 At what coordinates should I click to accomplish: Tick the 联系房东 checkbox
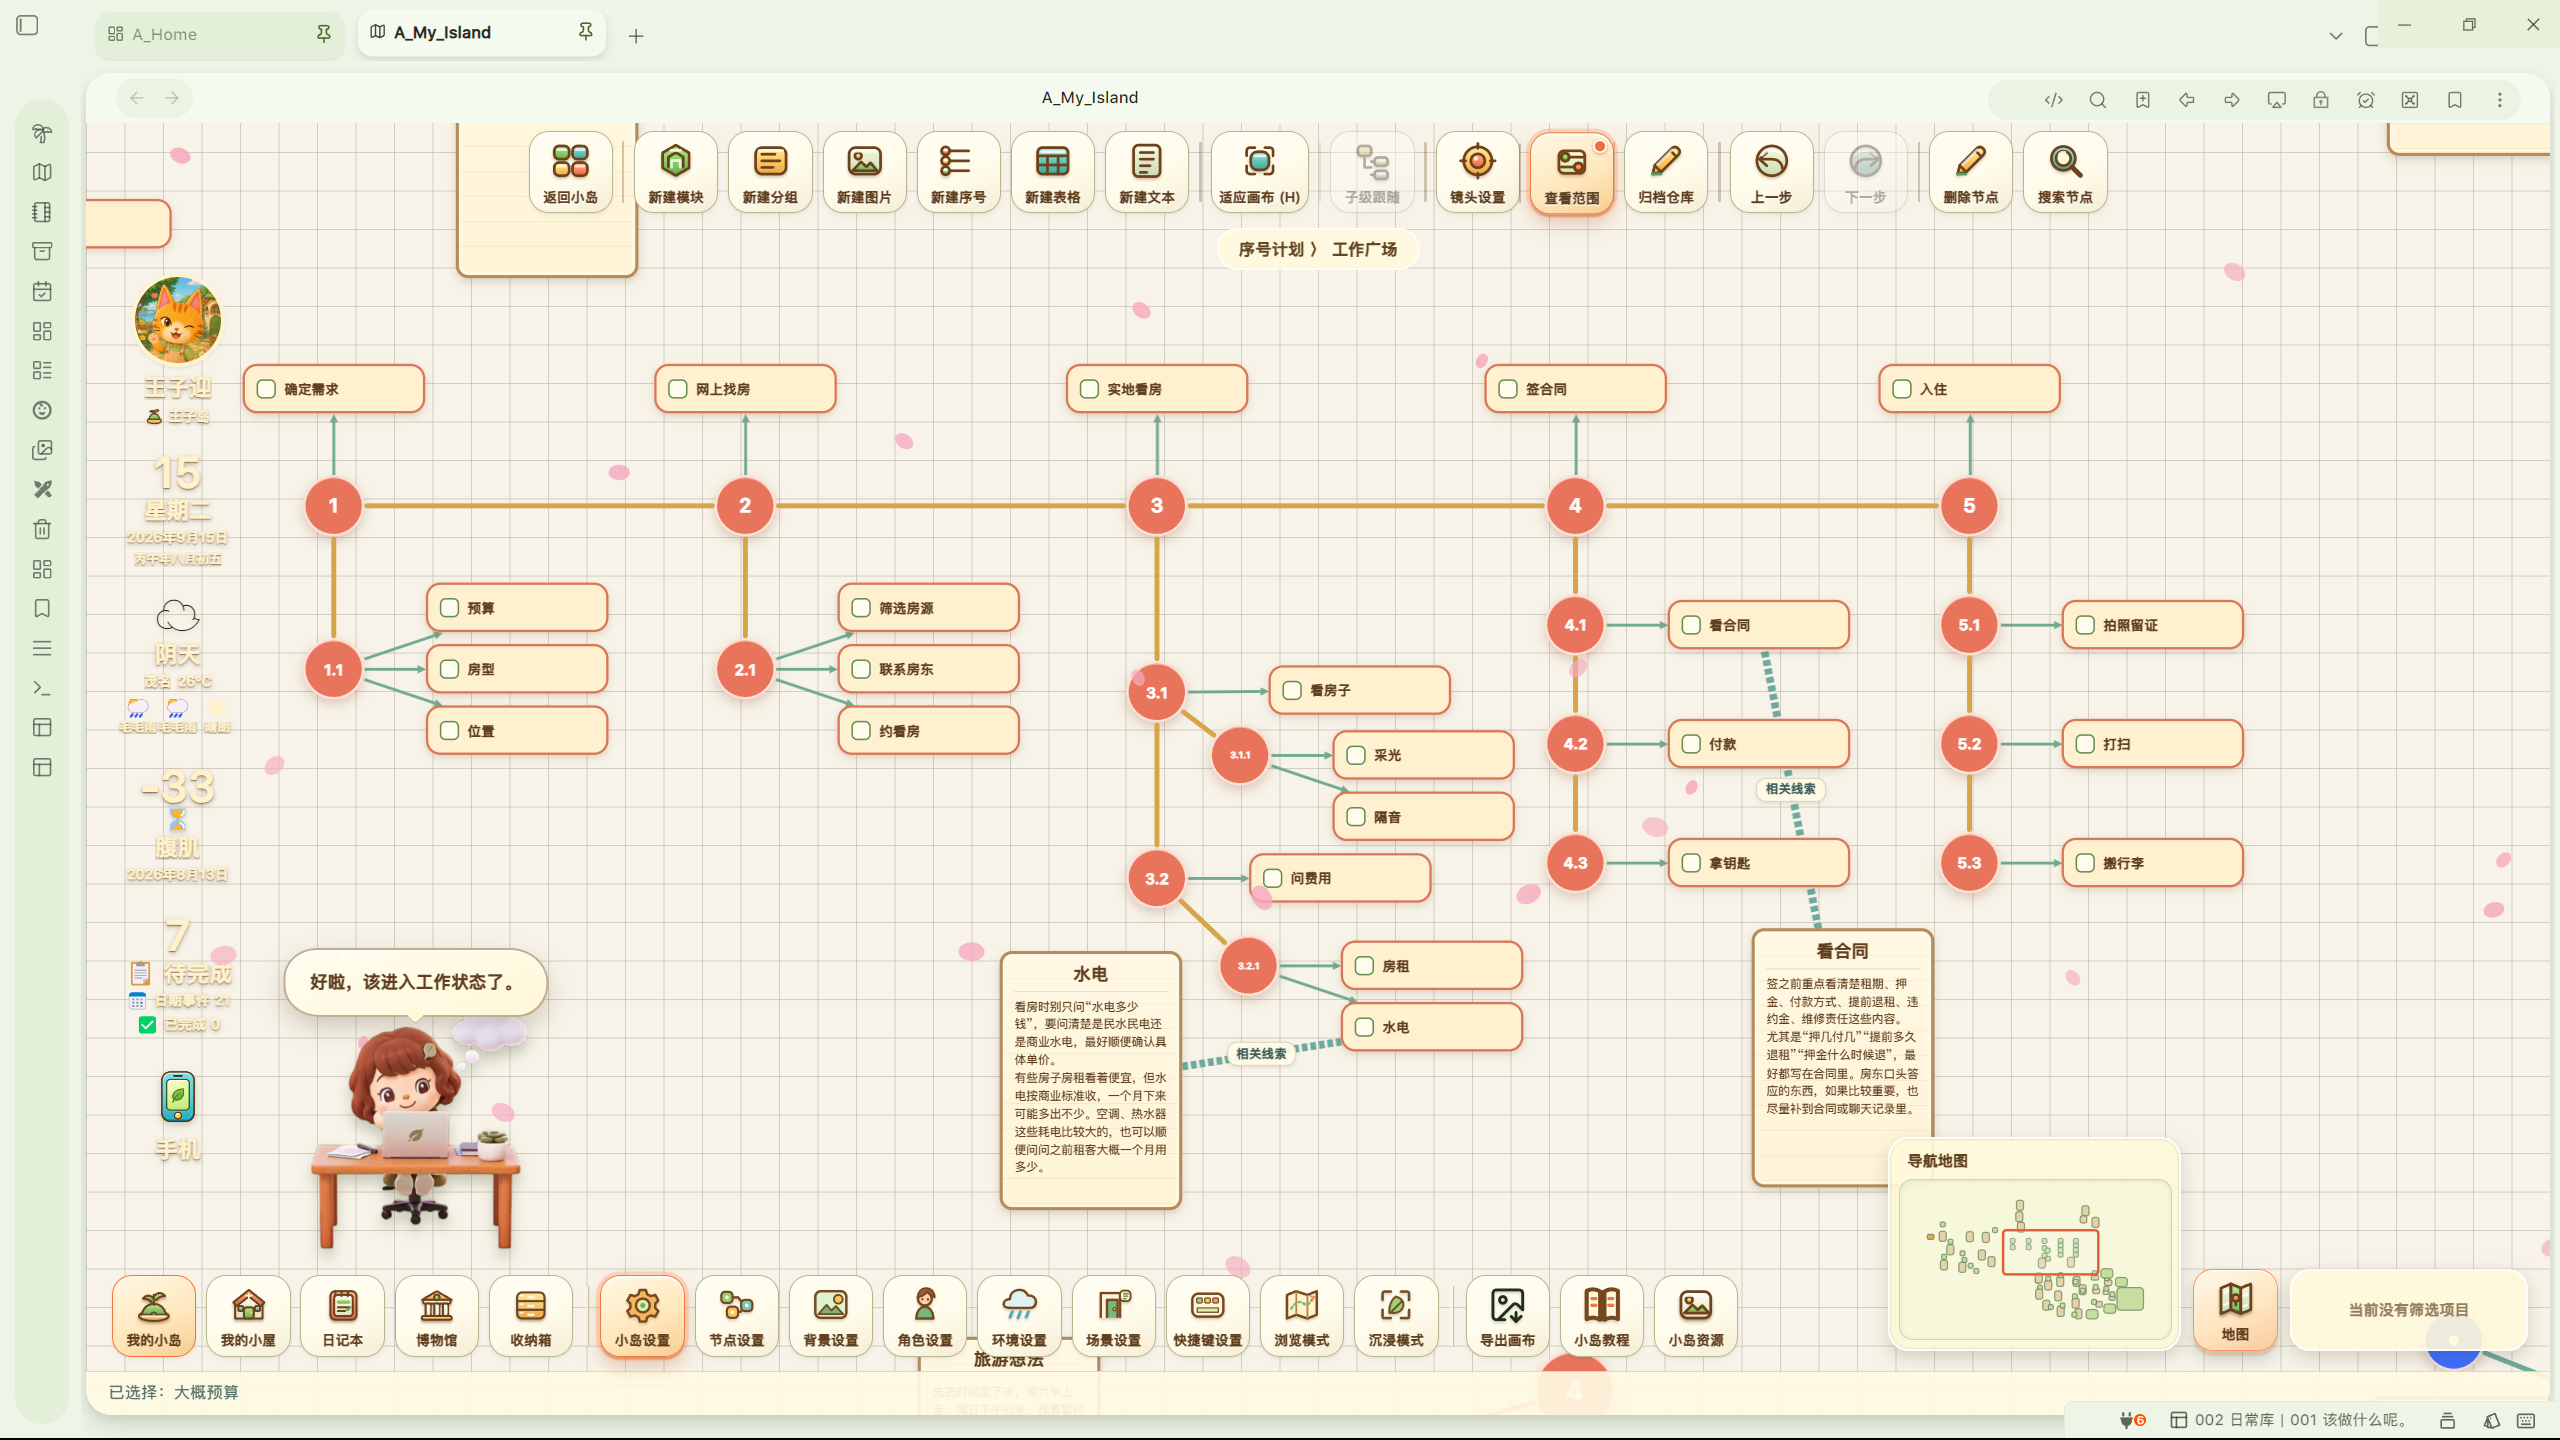click(861, 669)
